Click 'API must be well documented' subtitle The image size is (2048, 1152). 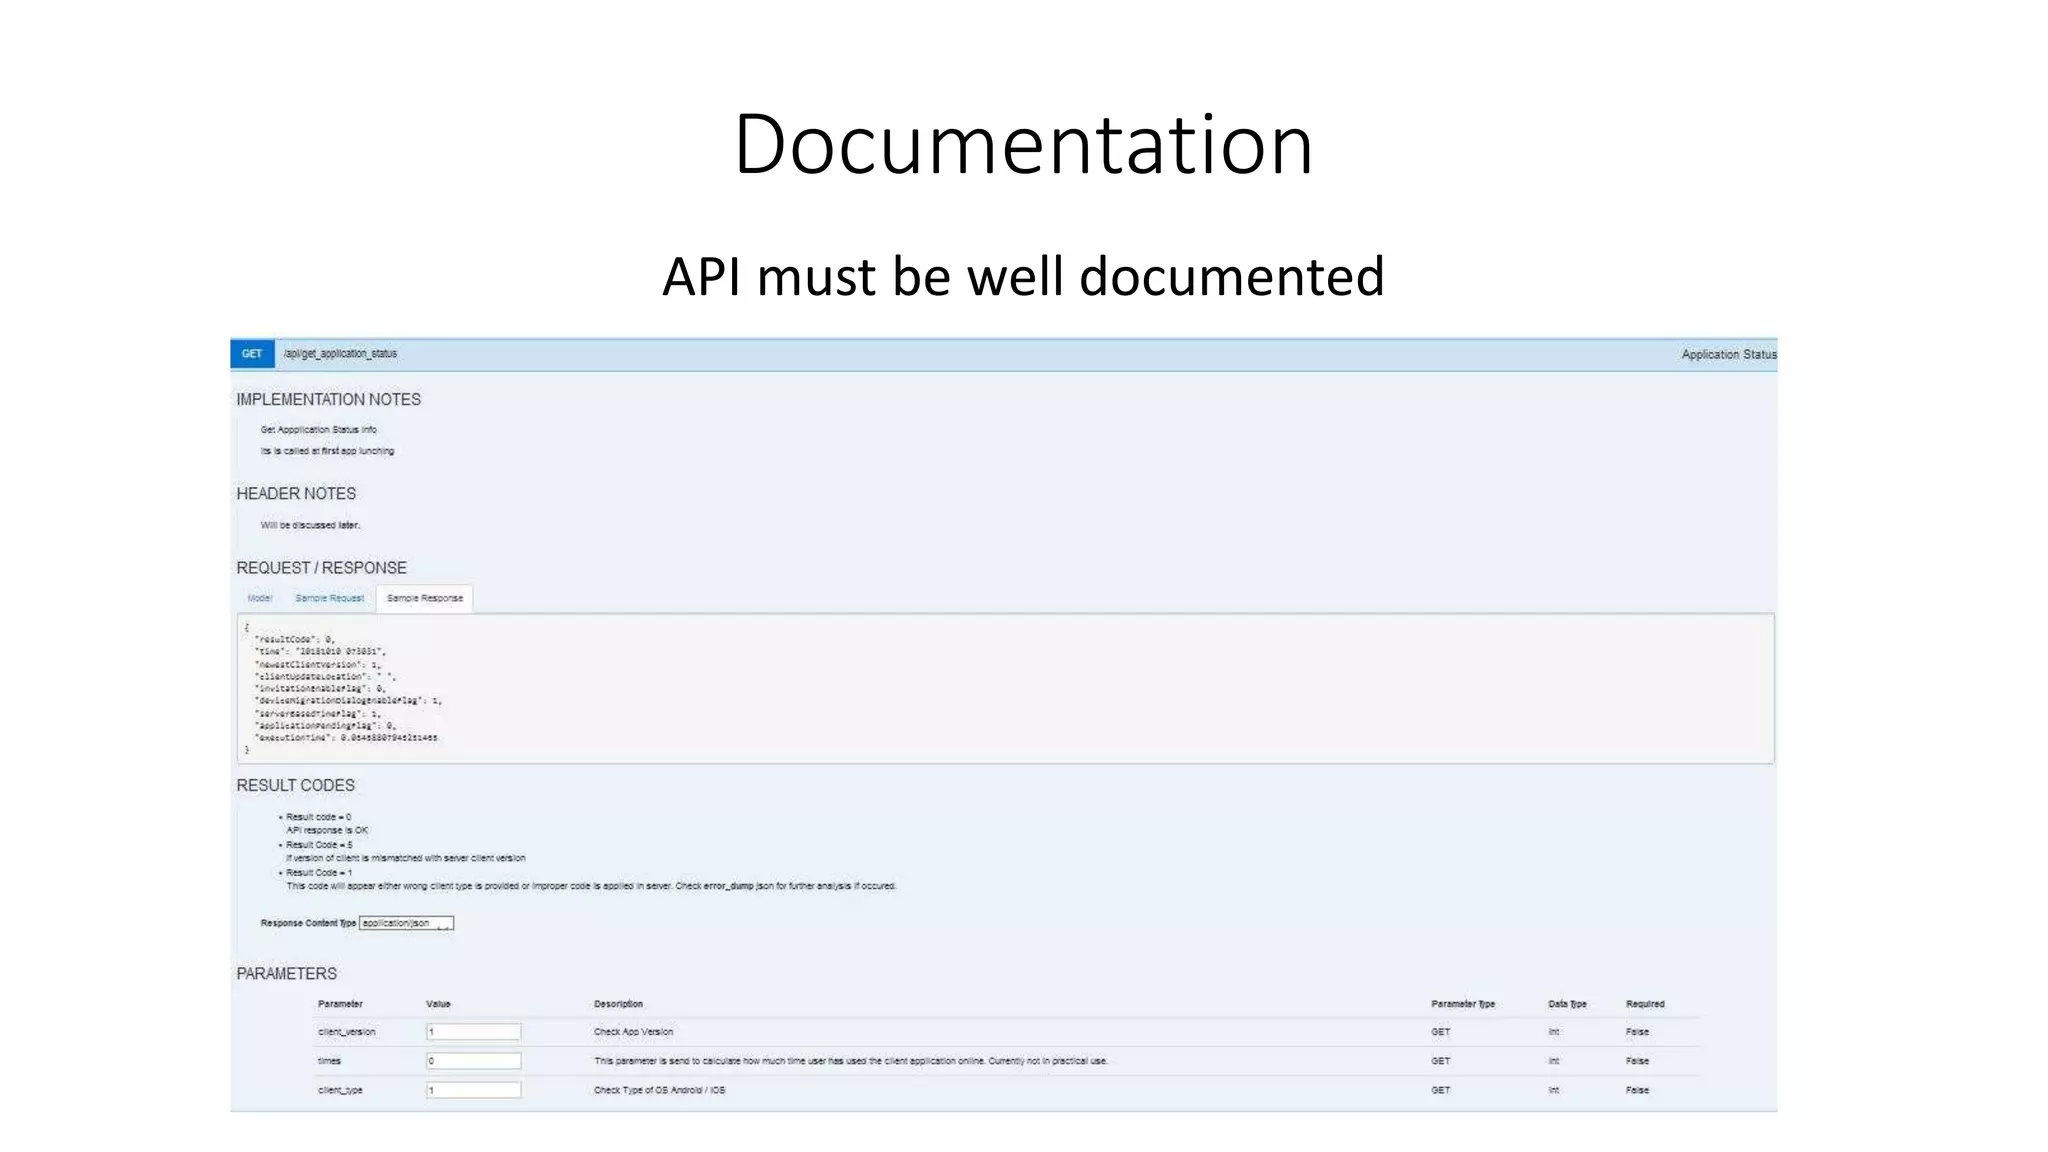(1023, 277)
